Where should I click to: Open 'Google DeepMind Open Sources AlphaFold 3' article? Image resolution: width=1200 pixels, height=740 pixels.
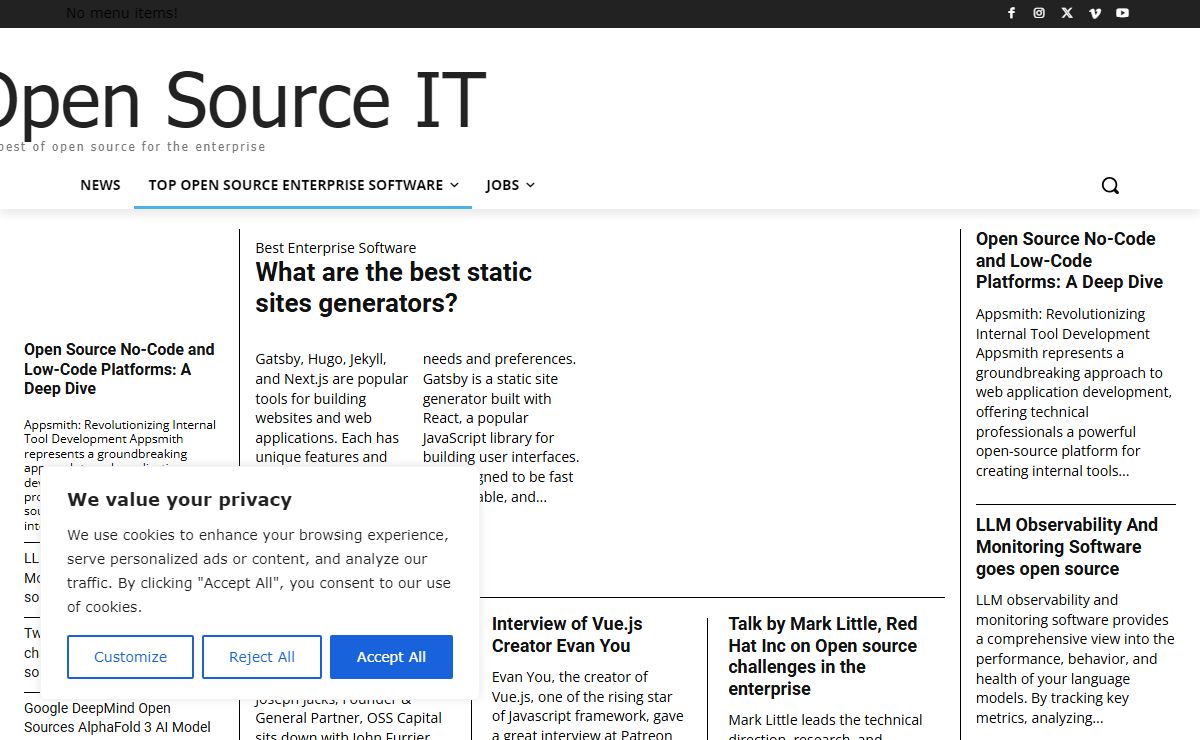coord(118,717)
